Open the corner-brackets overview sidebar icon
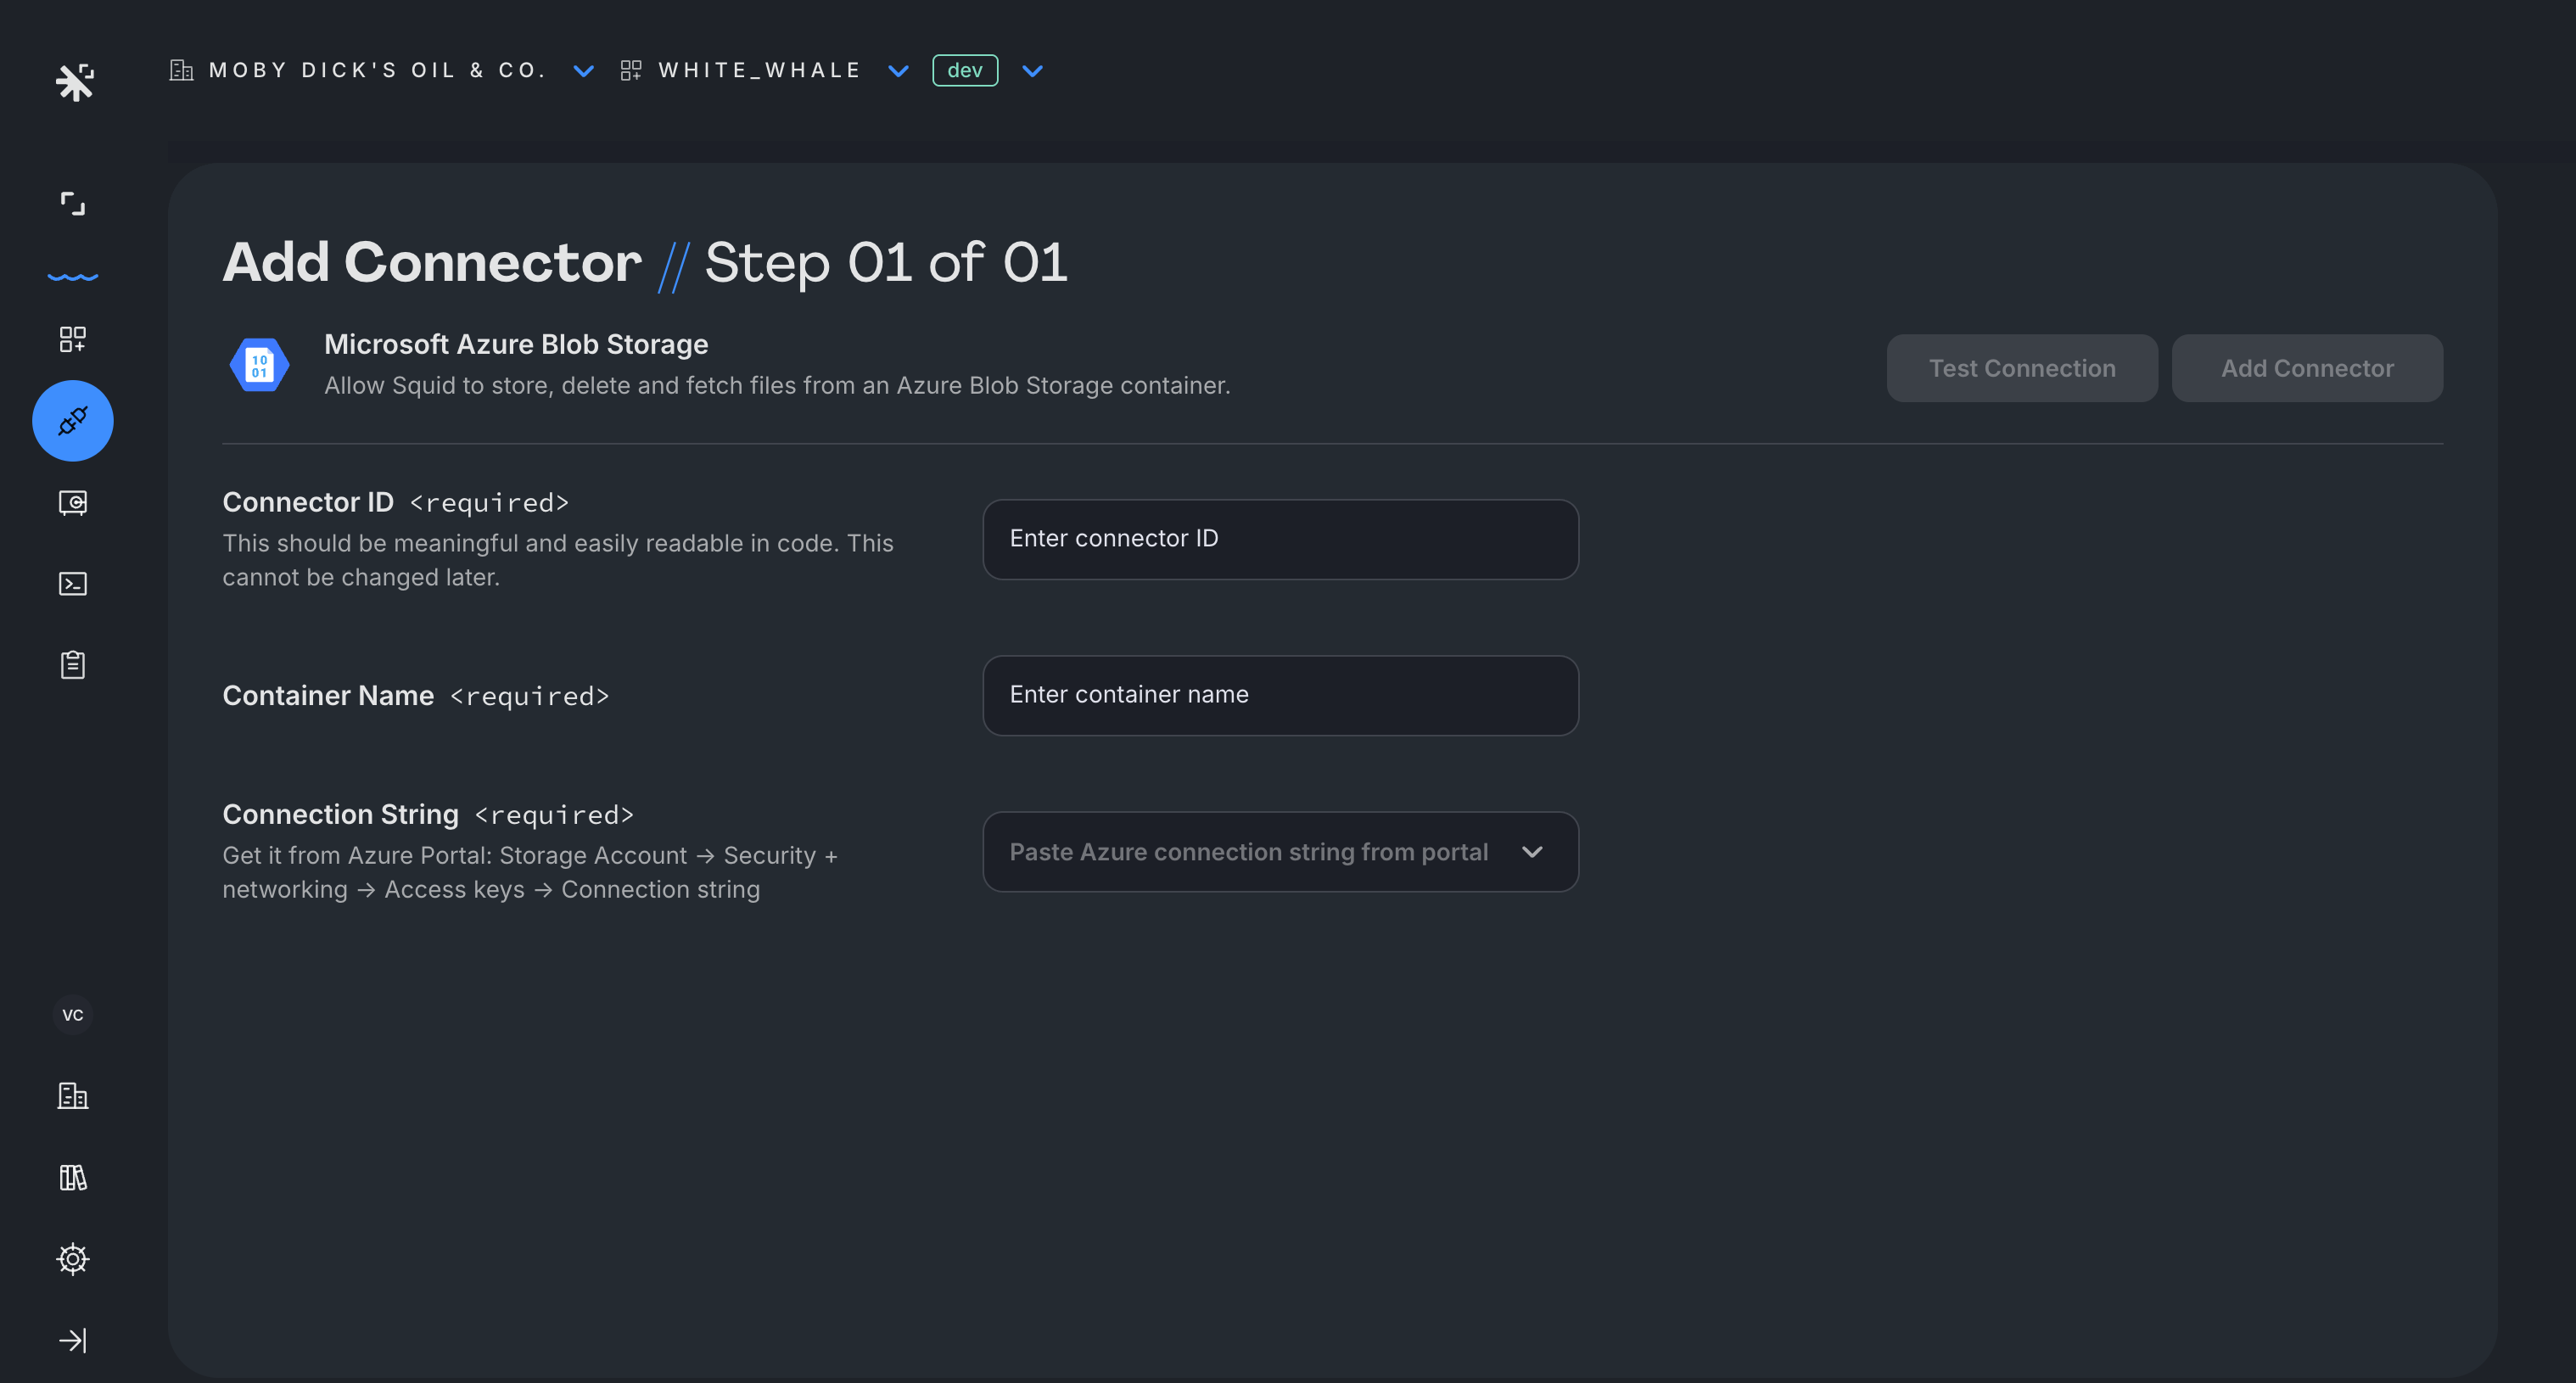Image resolution: width=2576 pixels, height=1383 pixels. click(73, 204)
